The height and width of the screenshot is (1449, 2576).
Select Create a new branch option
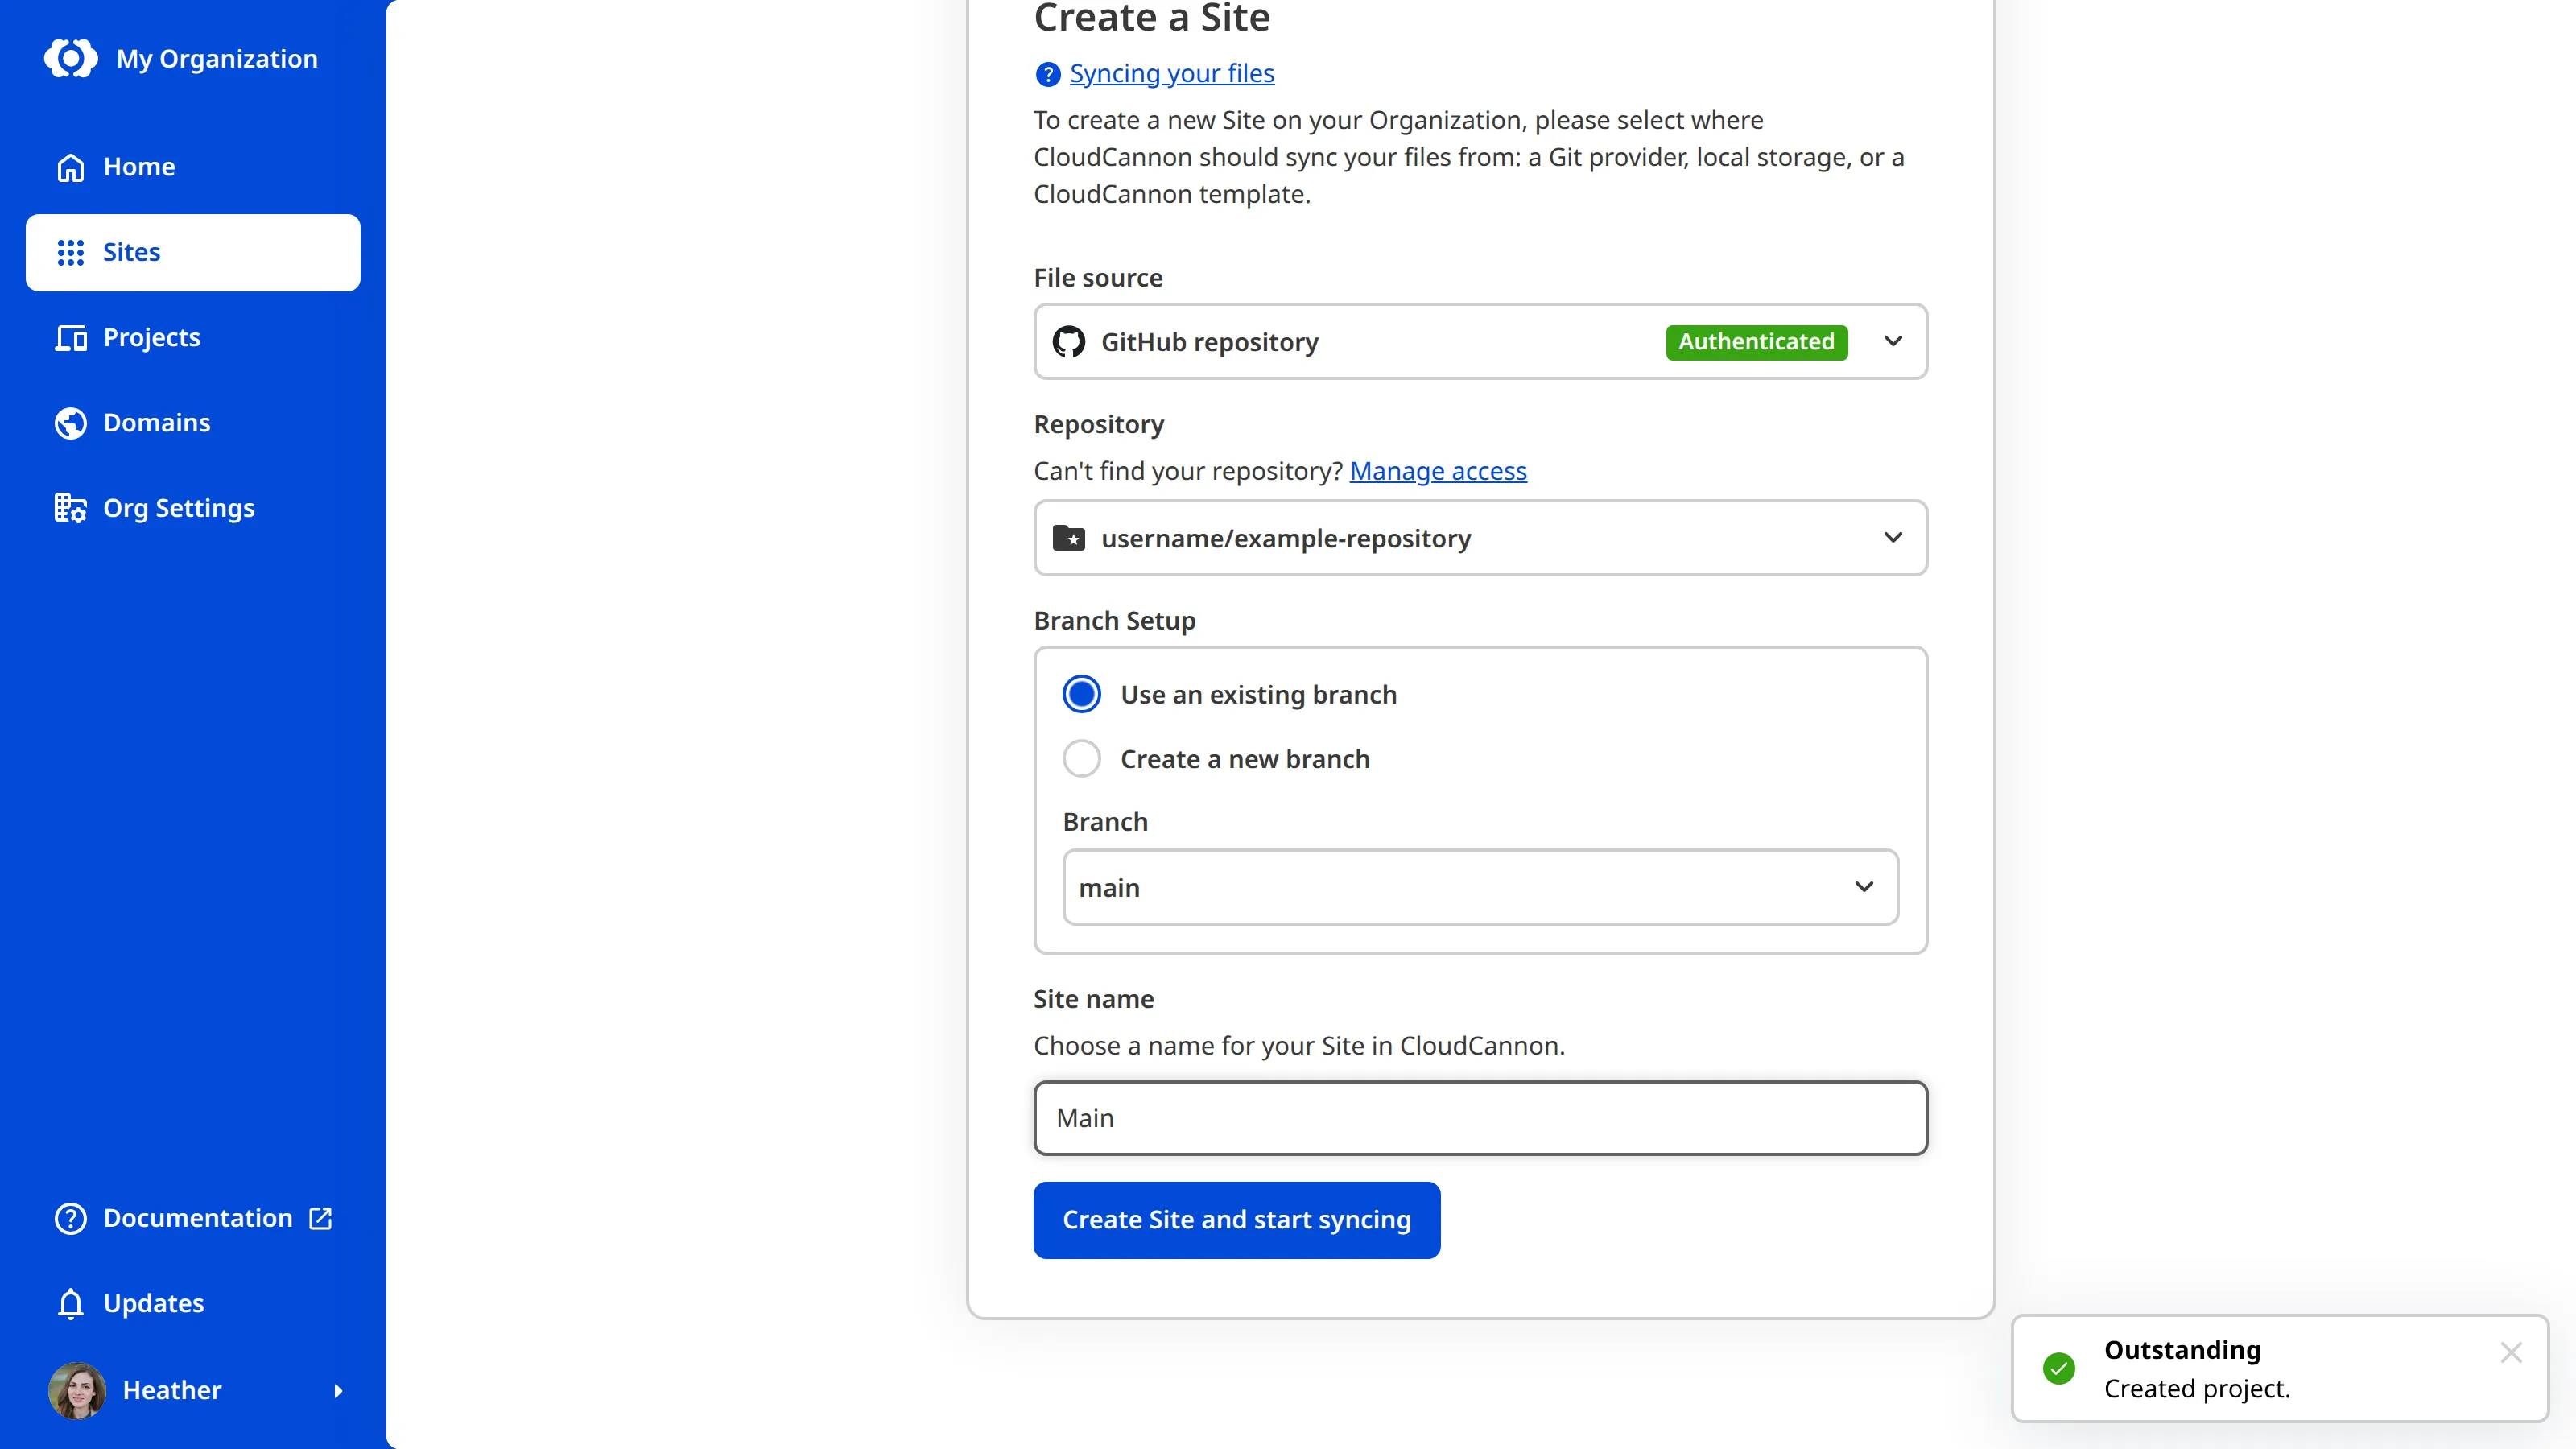[x=1082, y=759]
